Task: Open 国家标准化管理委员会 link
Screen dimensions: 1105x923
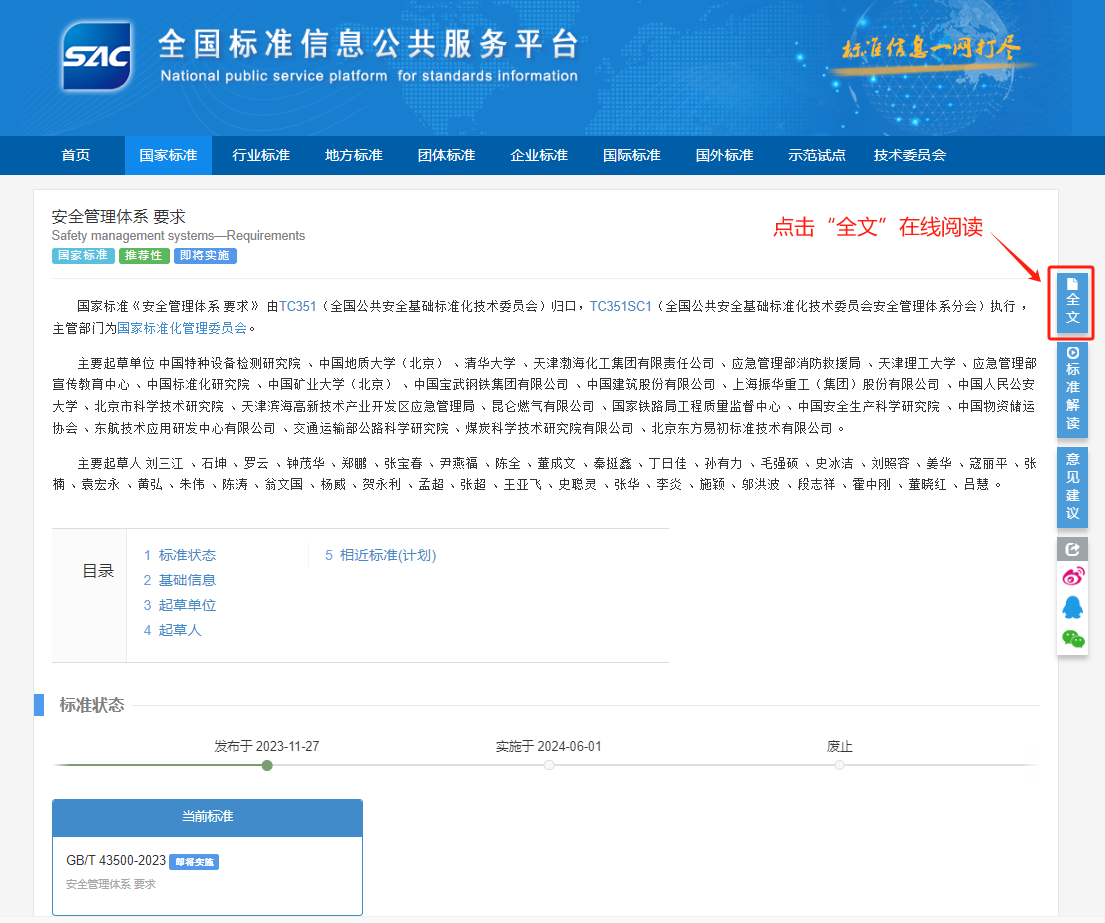Action: point(182,327)
